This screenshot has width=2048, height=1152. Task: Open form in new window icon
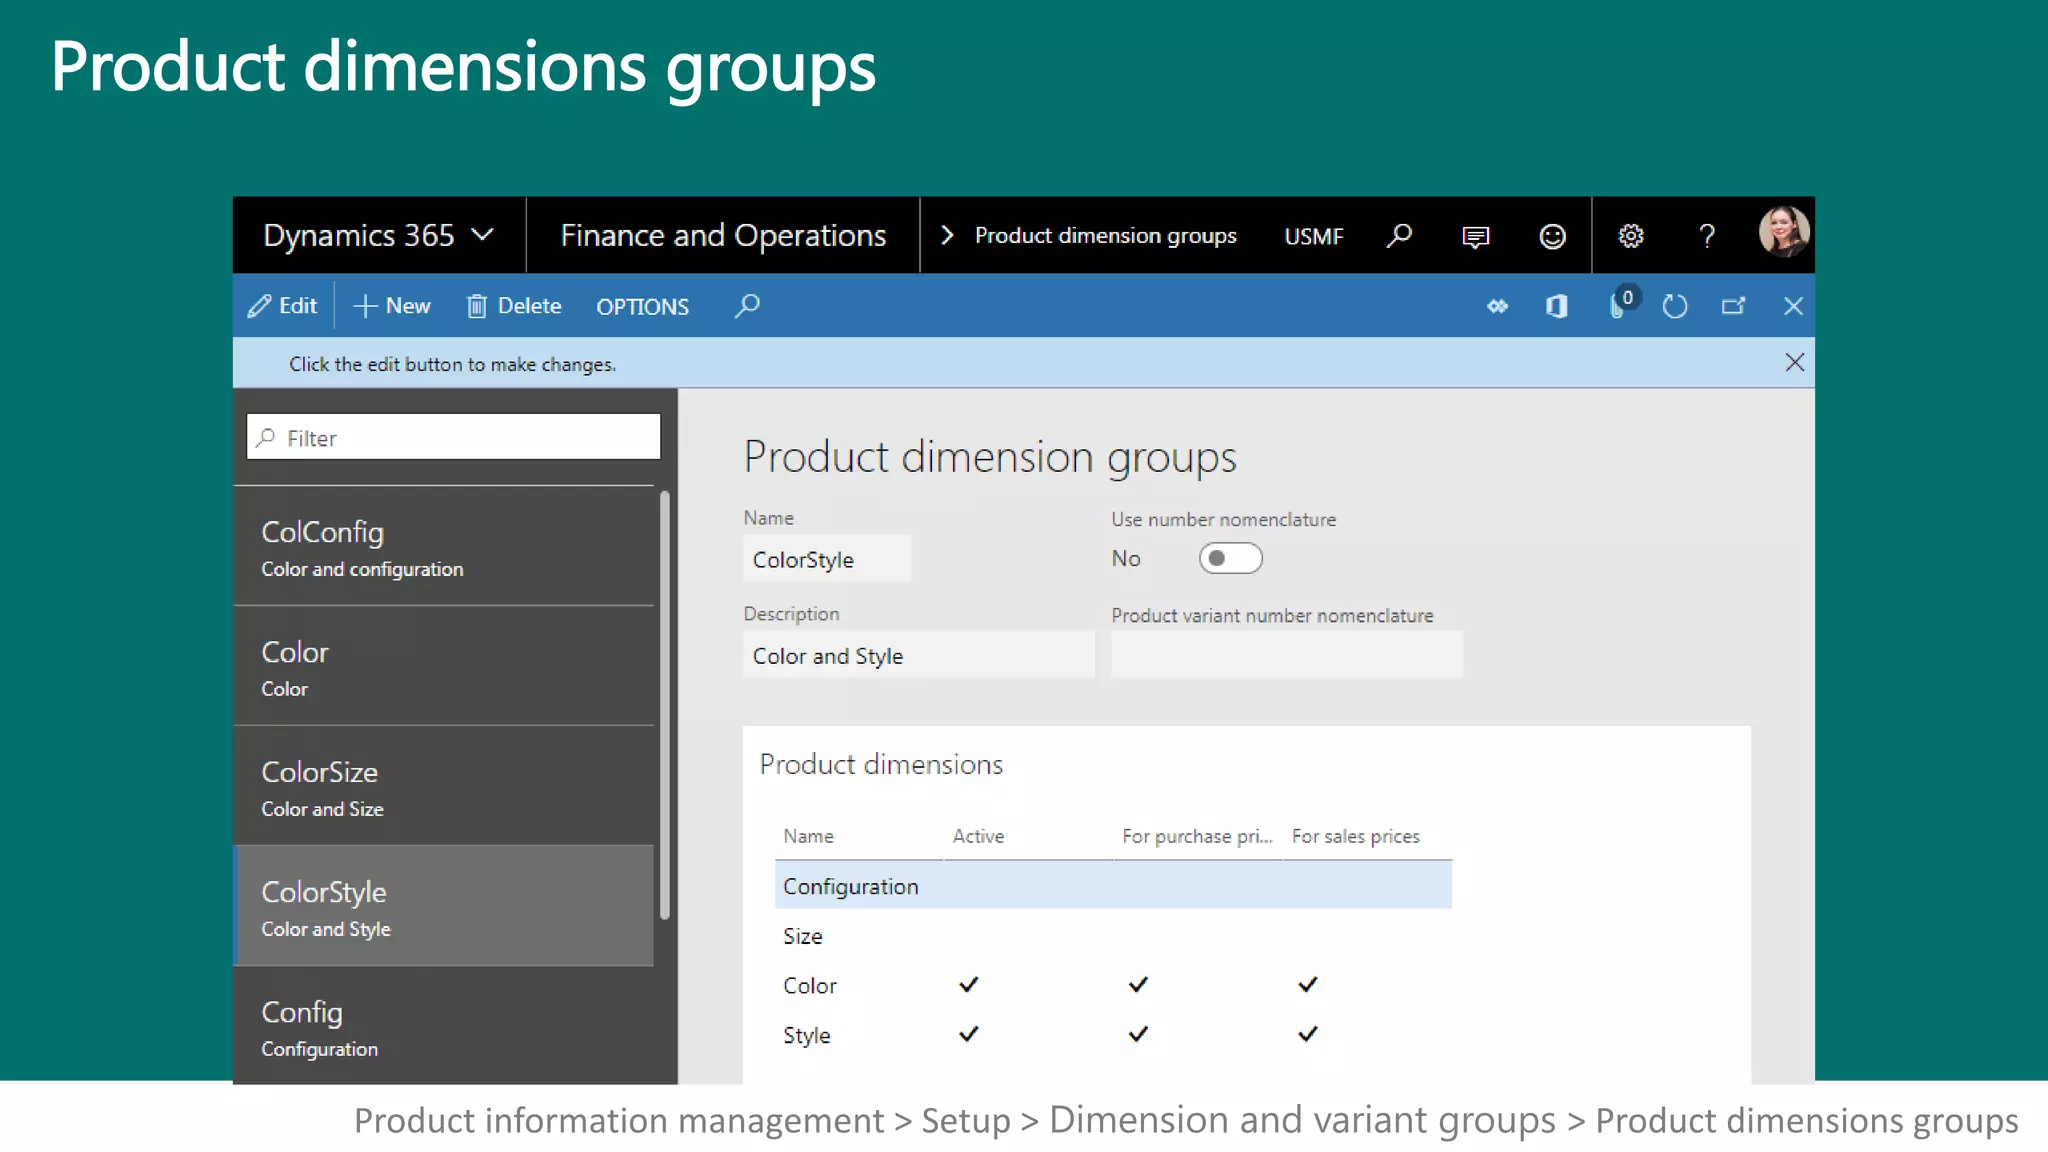(x=1733, y=306)
